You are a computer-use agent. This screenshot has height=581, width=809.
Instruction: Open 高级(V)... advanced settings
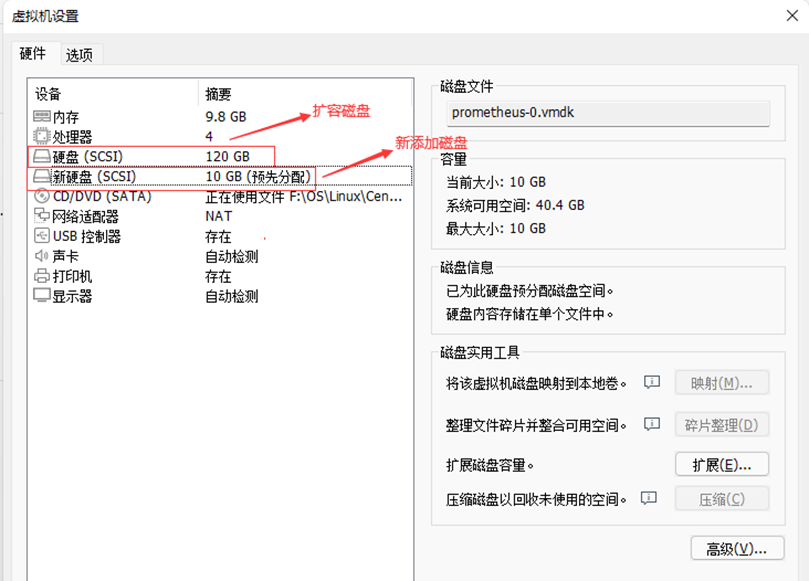(x=737, y=548)
